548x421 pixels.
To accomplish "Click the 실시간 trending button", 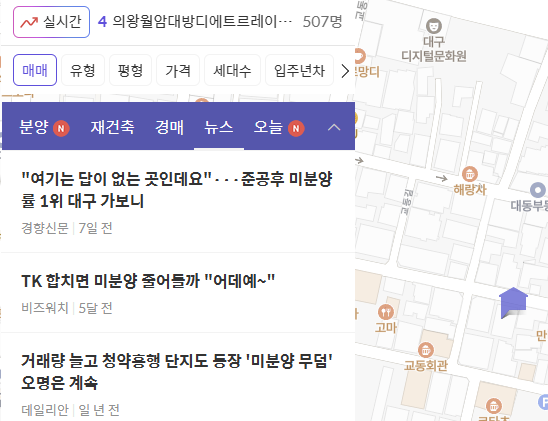I will tap(51, 22).
